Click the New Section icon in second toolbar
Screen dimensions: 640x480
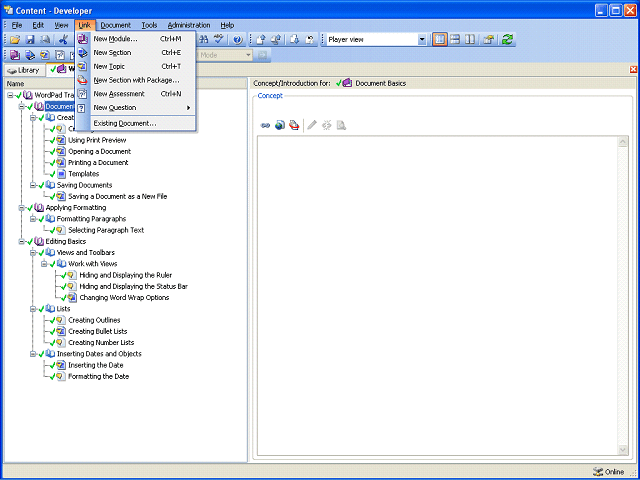pos(30,55)
